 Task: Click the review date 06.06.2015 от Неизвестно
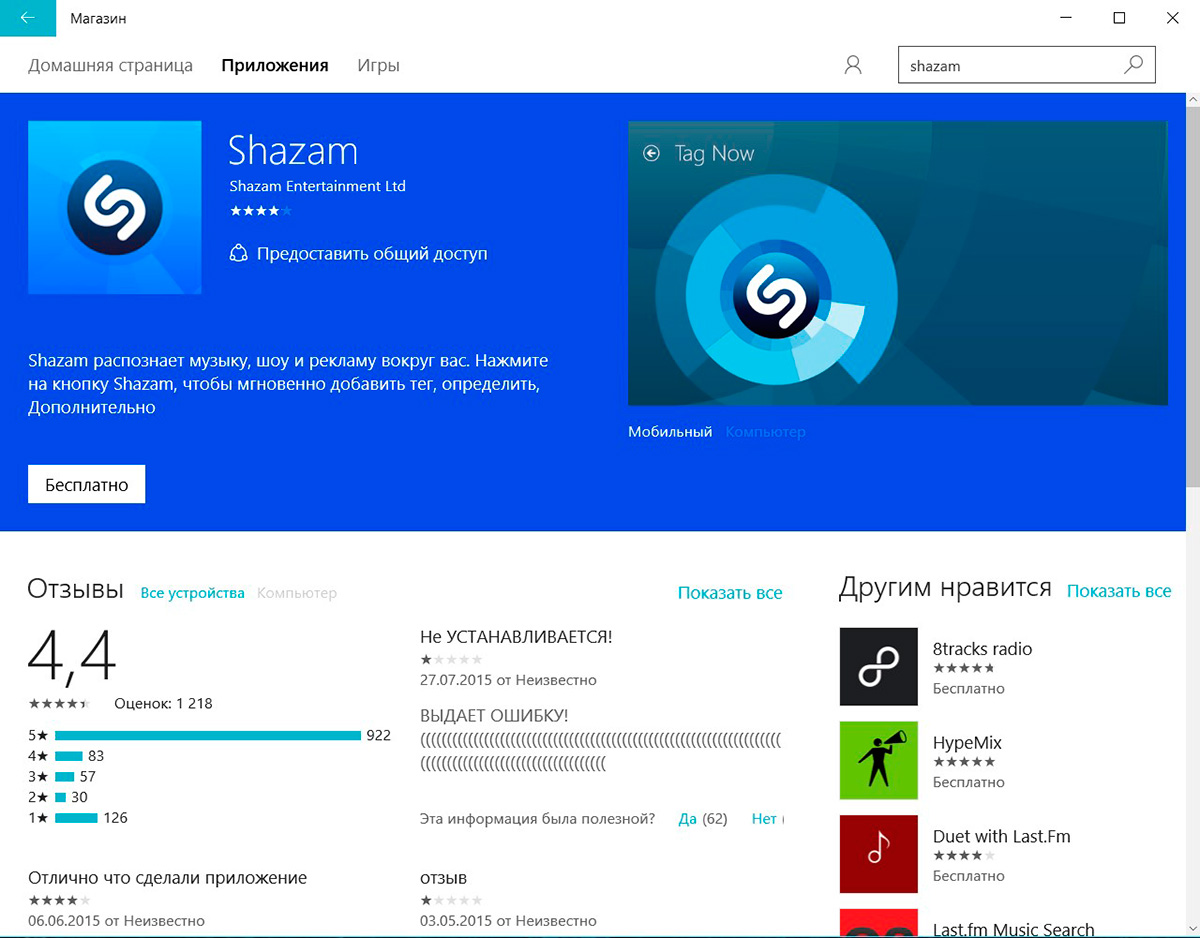[116, 921]
